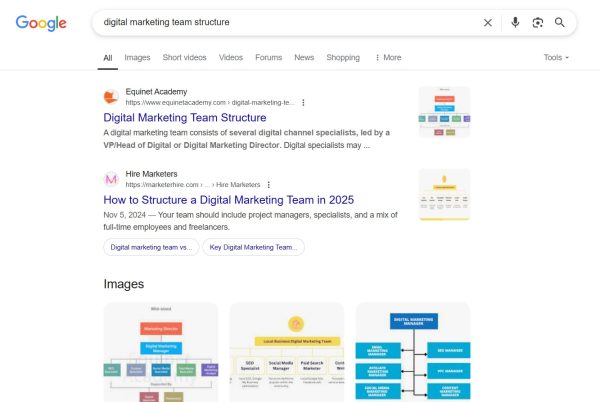Open search by image camera icon

(x=538, y=23)
